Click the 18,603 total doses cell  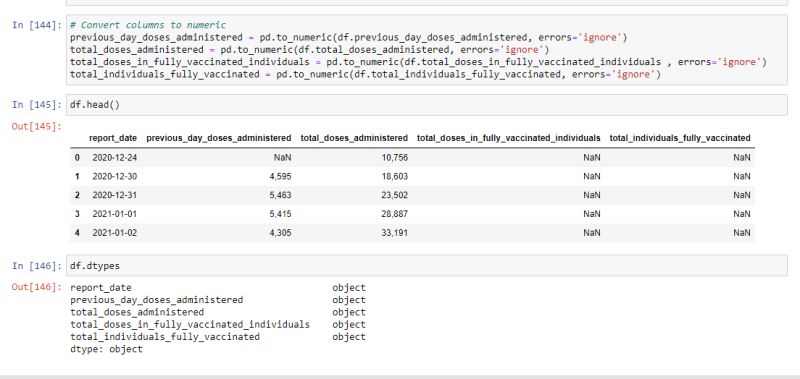[x=395, y=176]
